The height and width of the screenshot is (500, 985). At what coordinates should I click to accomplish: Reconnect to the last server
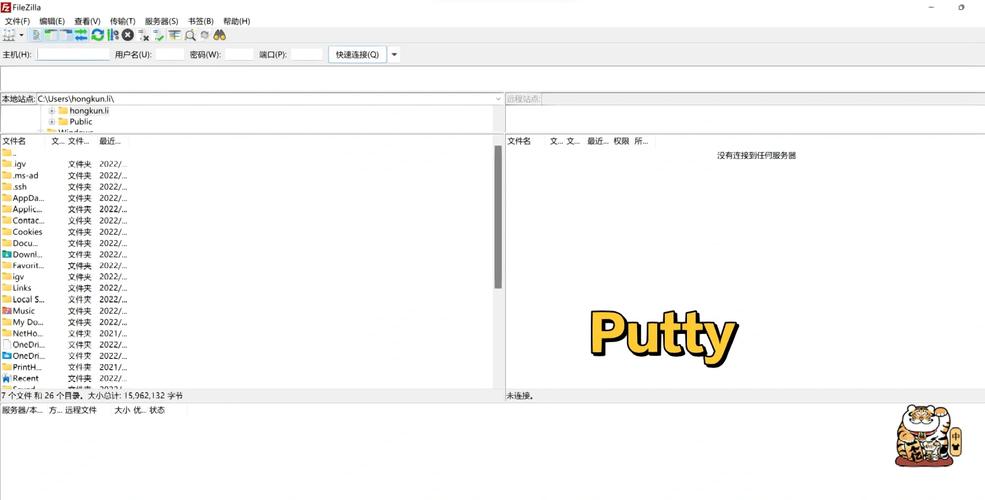coord(158,35)
